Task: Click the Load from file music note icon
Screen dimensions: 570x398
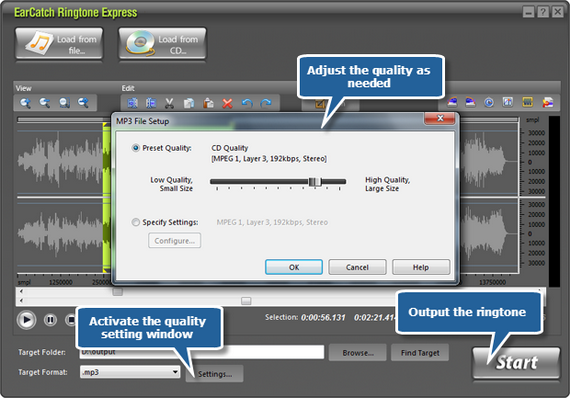Action: tap(39, 43)
